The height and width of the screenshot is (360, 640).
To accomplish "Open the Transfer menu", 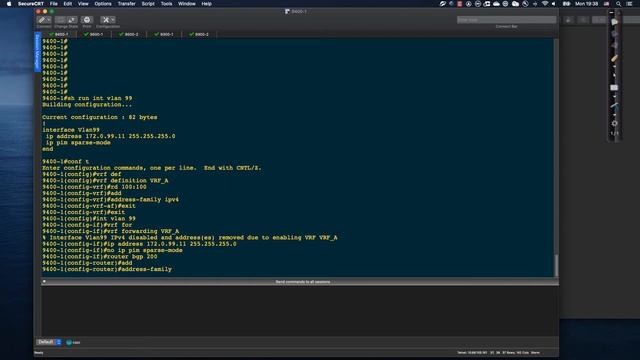I will (127, 4).
